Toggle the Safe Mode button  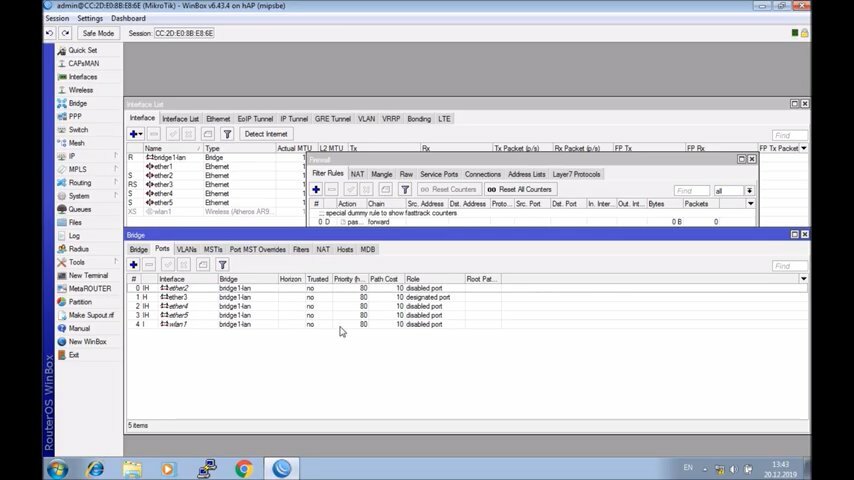tap(98, 33)
